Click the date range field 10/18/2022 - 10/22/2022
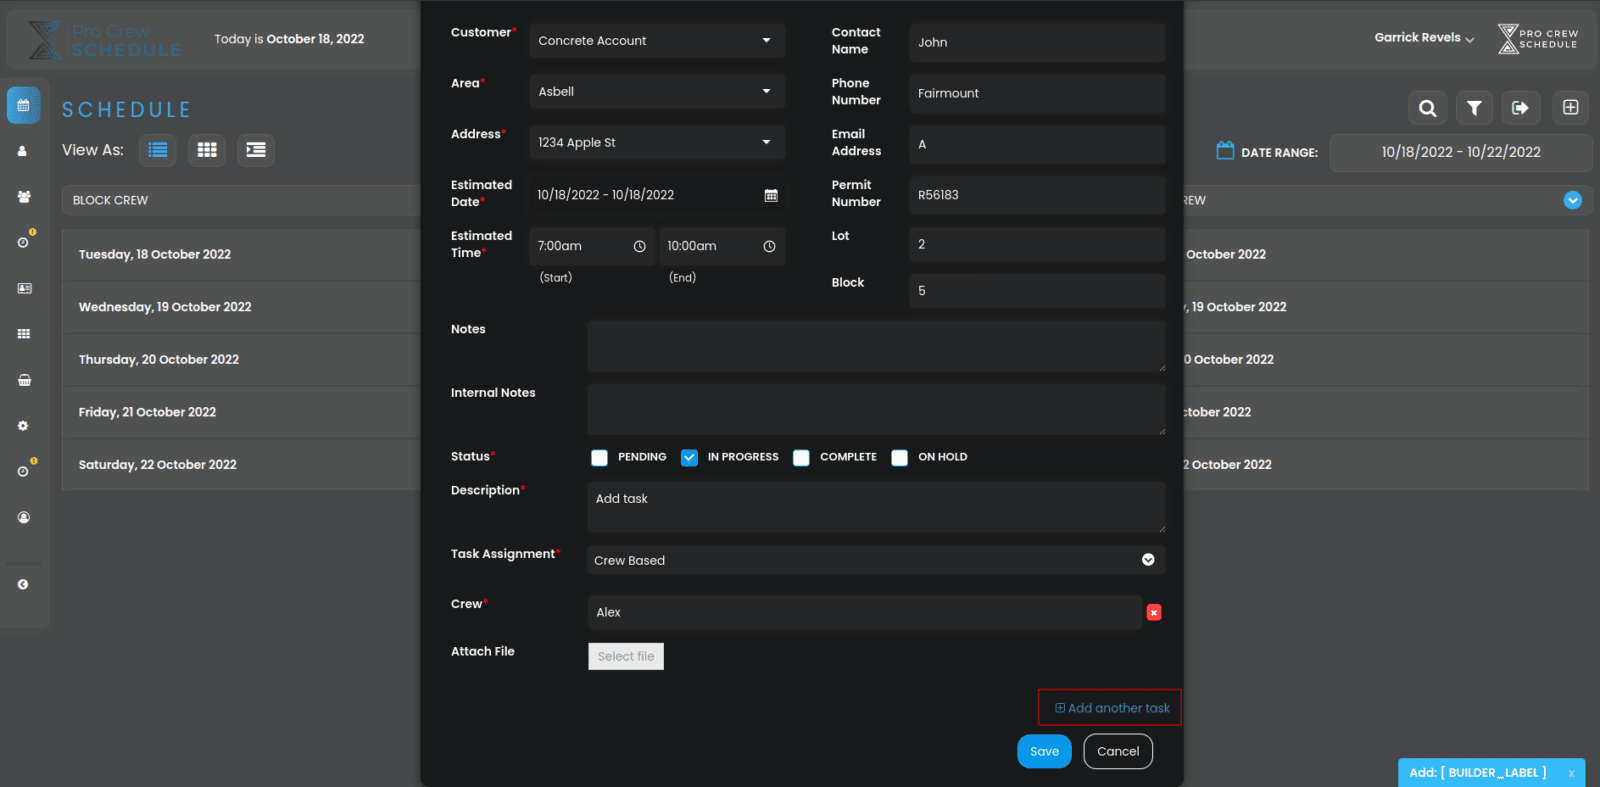 [x=1460, y=152]
